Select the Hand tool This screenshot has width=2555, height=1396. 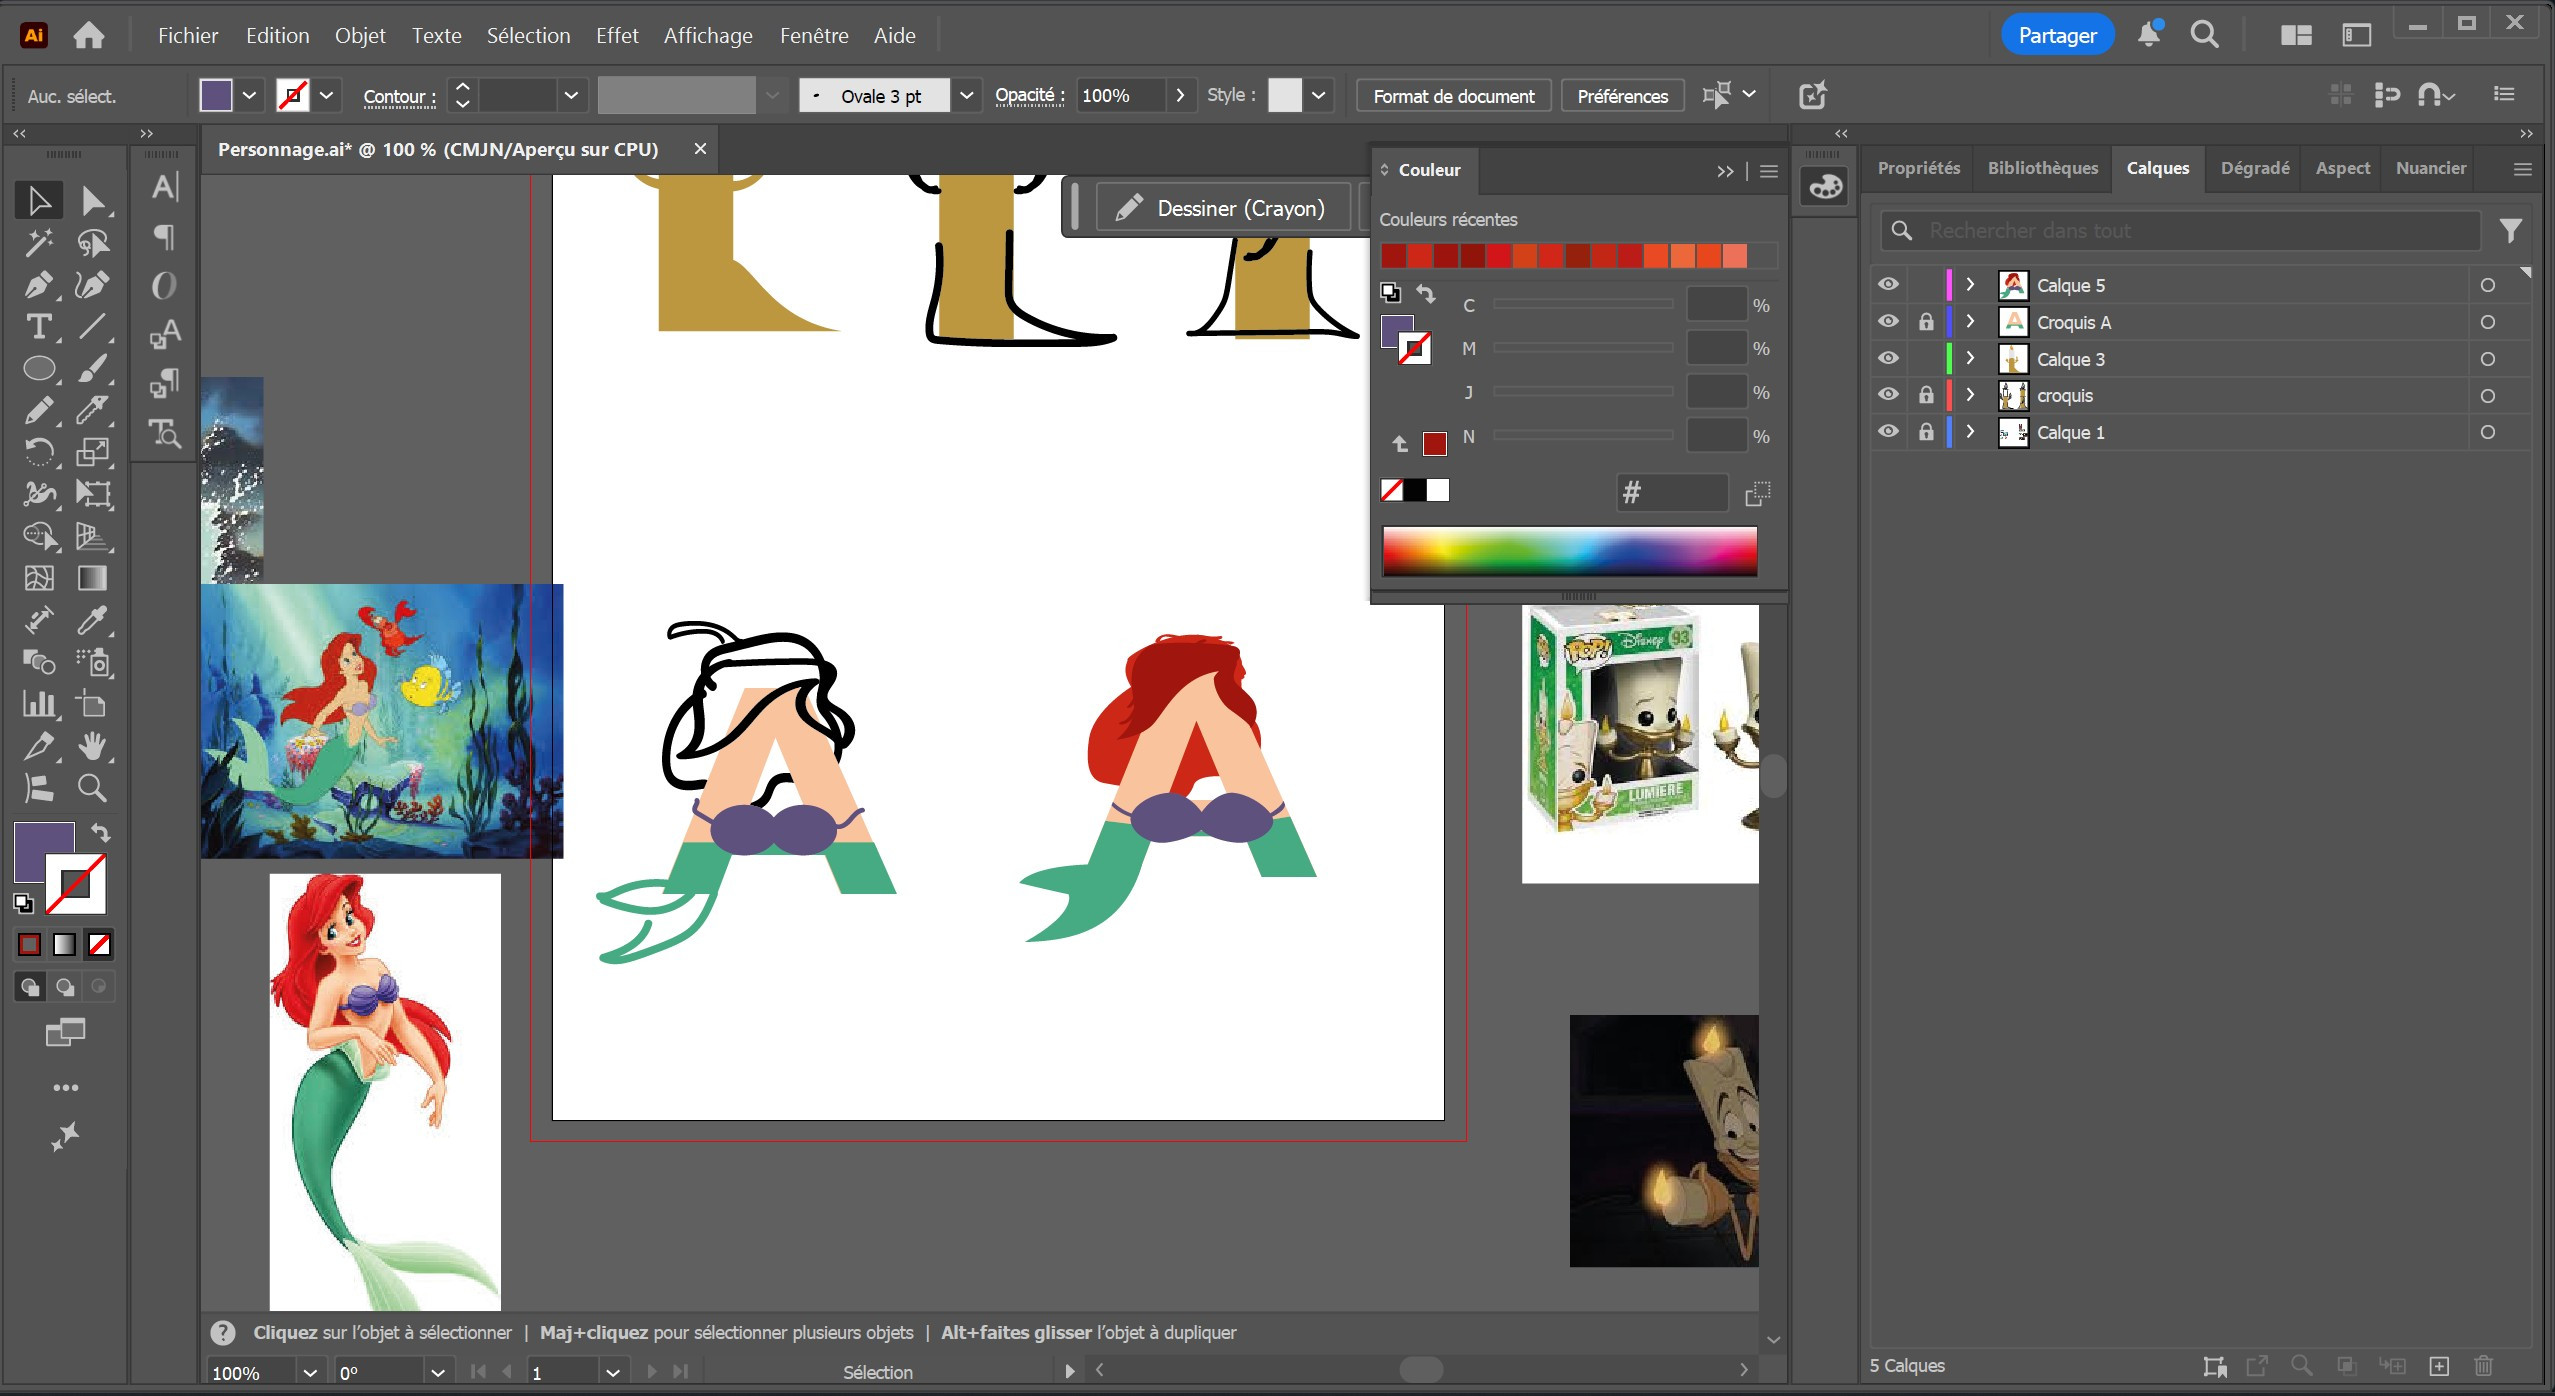(92, 746)
